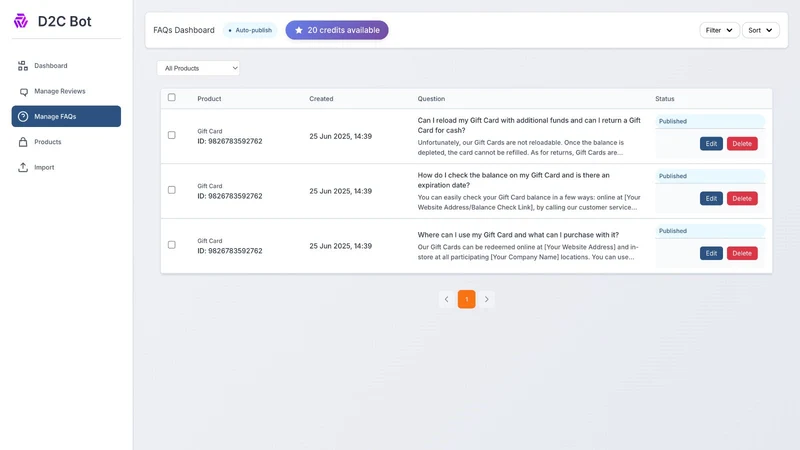
Task: Click the D2C Bot purple logo icon
Action: point(21,21)
